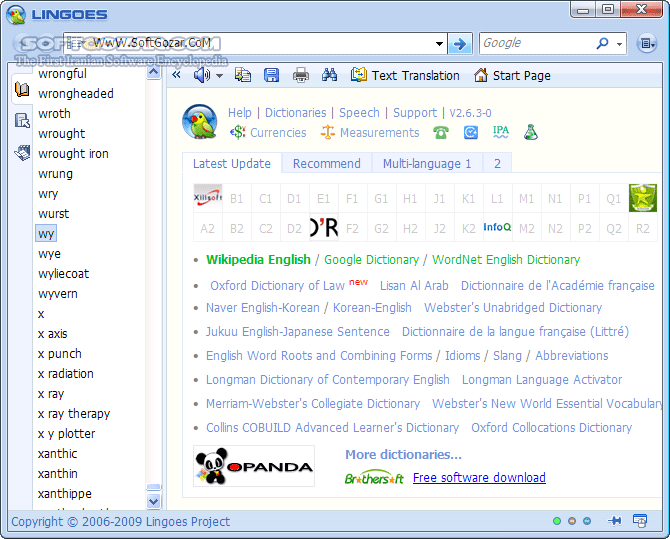This screenshot has height=539, width=670.
Task: Switch to tab 2
Action: click(497, 164)
